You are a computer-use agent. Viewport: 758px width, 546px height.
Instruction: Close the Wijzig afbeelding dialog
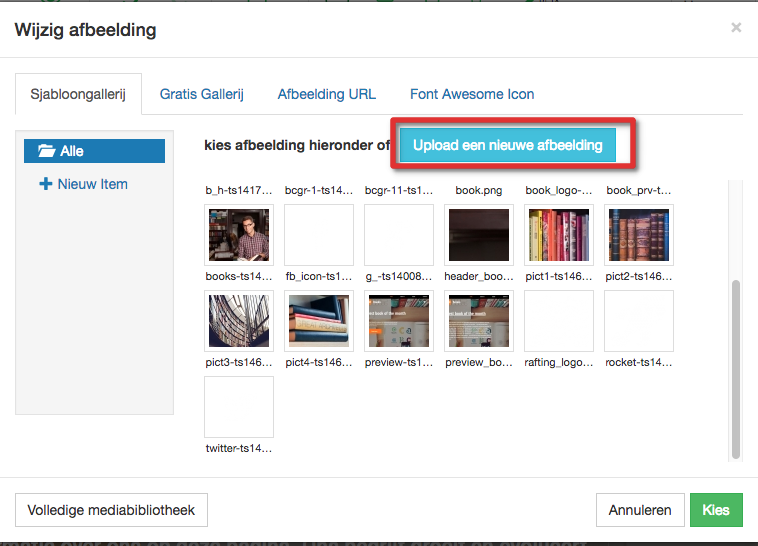click(x=736, y=28)
